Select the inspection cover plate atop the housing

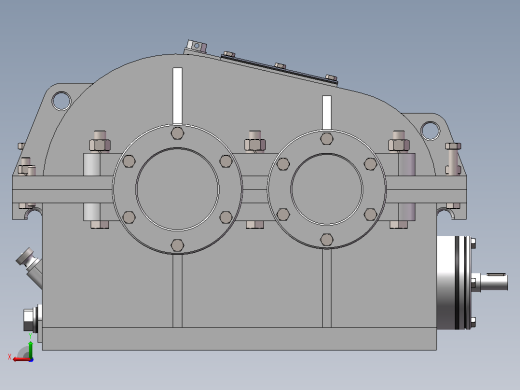(x=279, y=69)
